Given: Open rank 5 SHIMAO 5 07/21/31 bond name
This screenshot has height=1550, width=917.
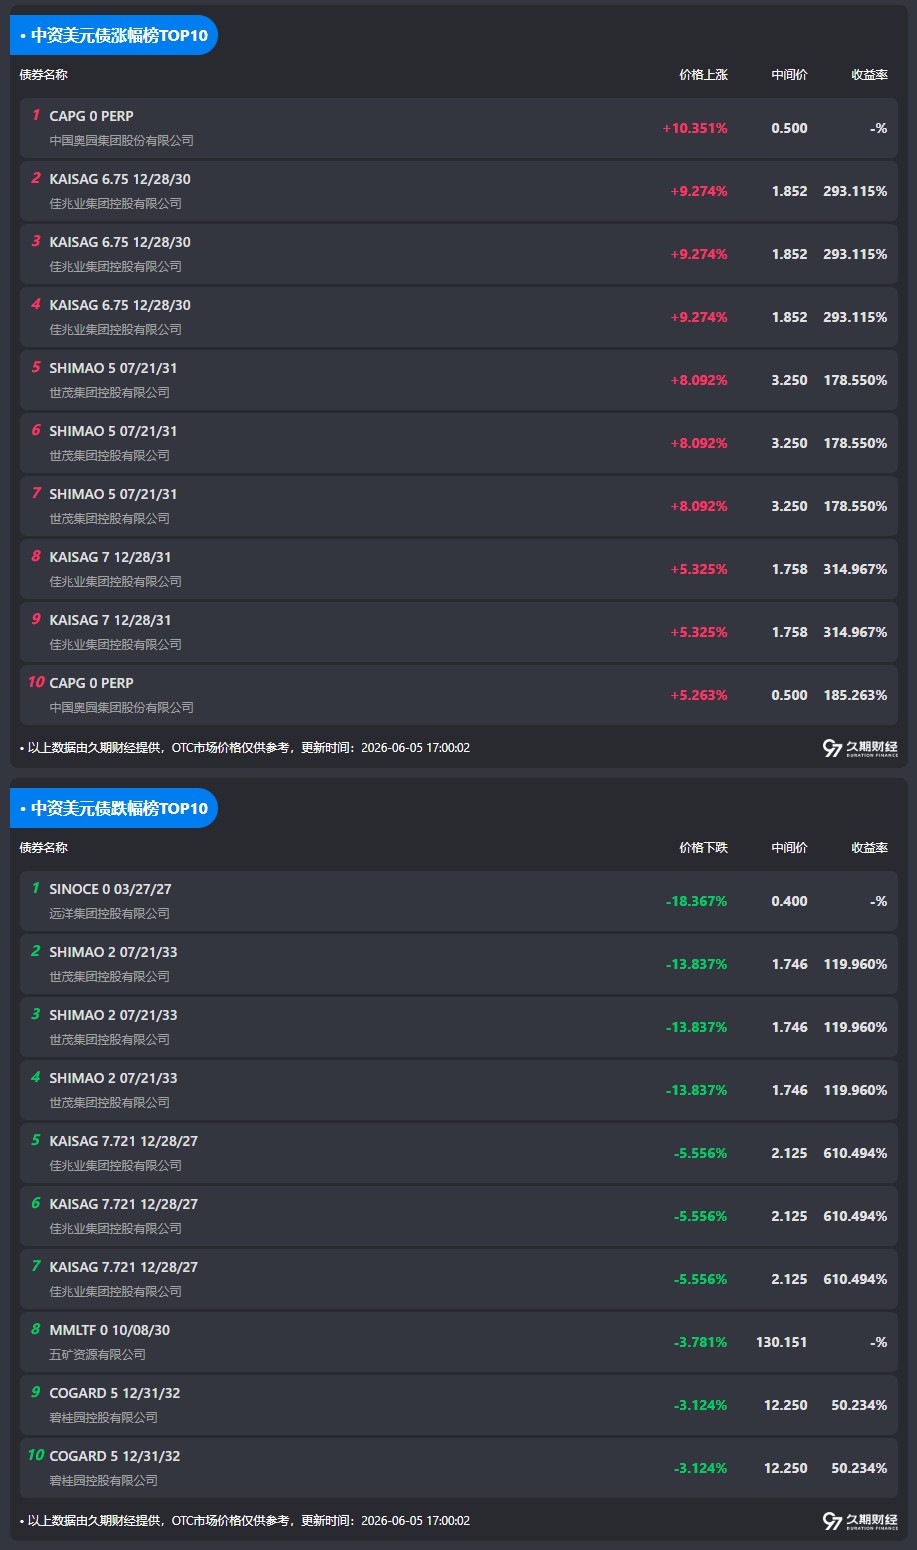Looking at the screenshot, I should tap(113, 368).
